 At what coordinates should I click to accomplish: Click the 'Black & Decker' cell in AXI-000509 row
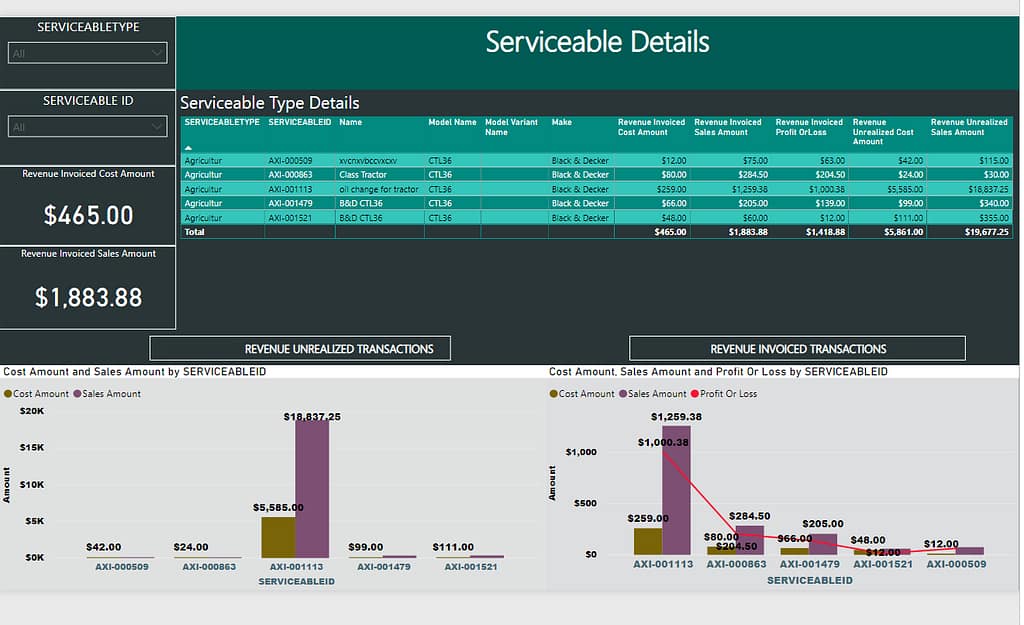click(x=580, y=161)
